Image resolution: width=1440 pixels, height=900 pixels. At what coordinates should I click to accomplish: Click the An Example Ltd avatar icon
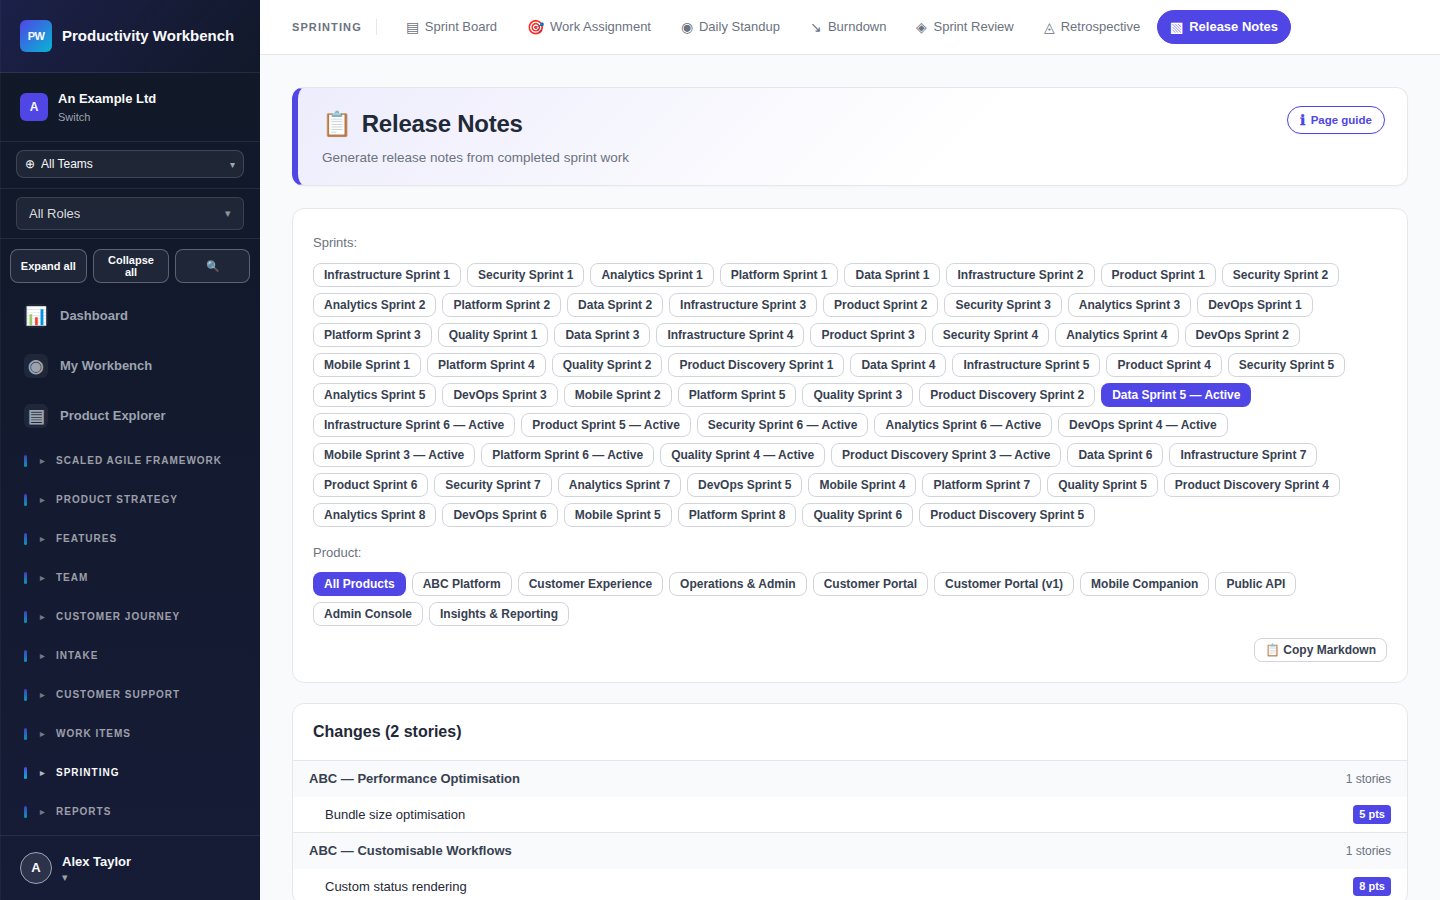coord(34,107)
